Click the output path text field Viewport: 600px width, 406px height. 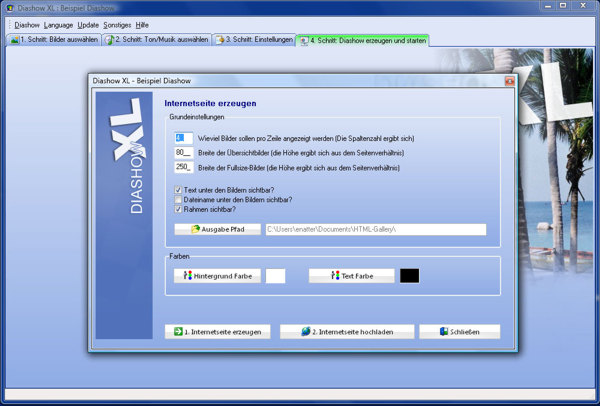376,229
